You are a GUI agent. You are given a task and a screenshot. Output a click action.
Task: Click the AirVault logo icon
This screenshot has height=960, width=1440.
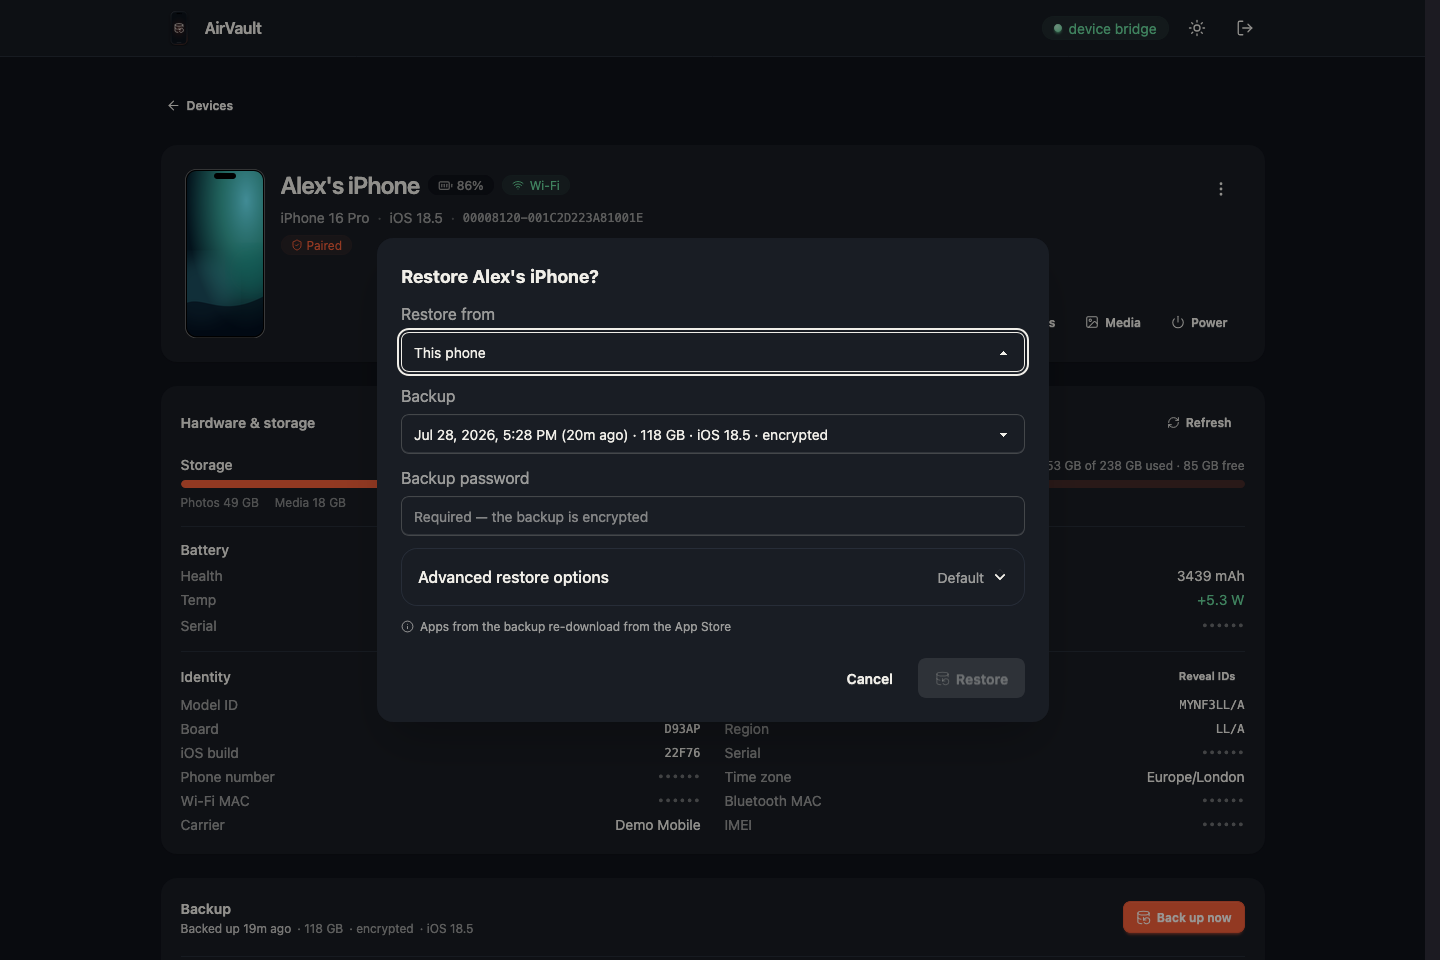click(179, 28)
